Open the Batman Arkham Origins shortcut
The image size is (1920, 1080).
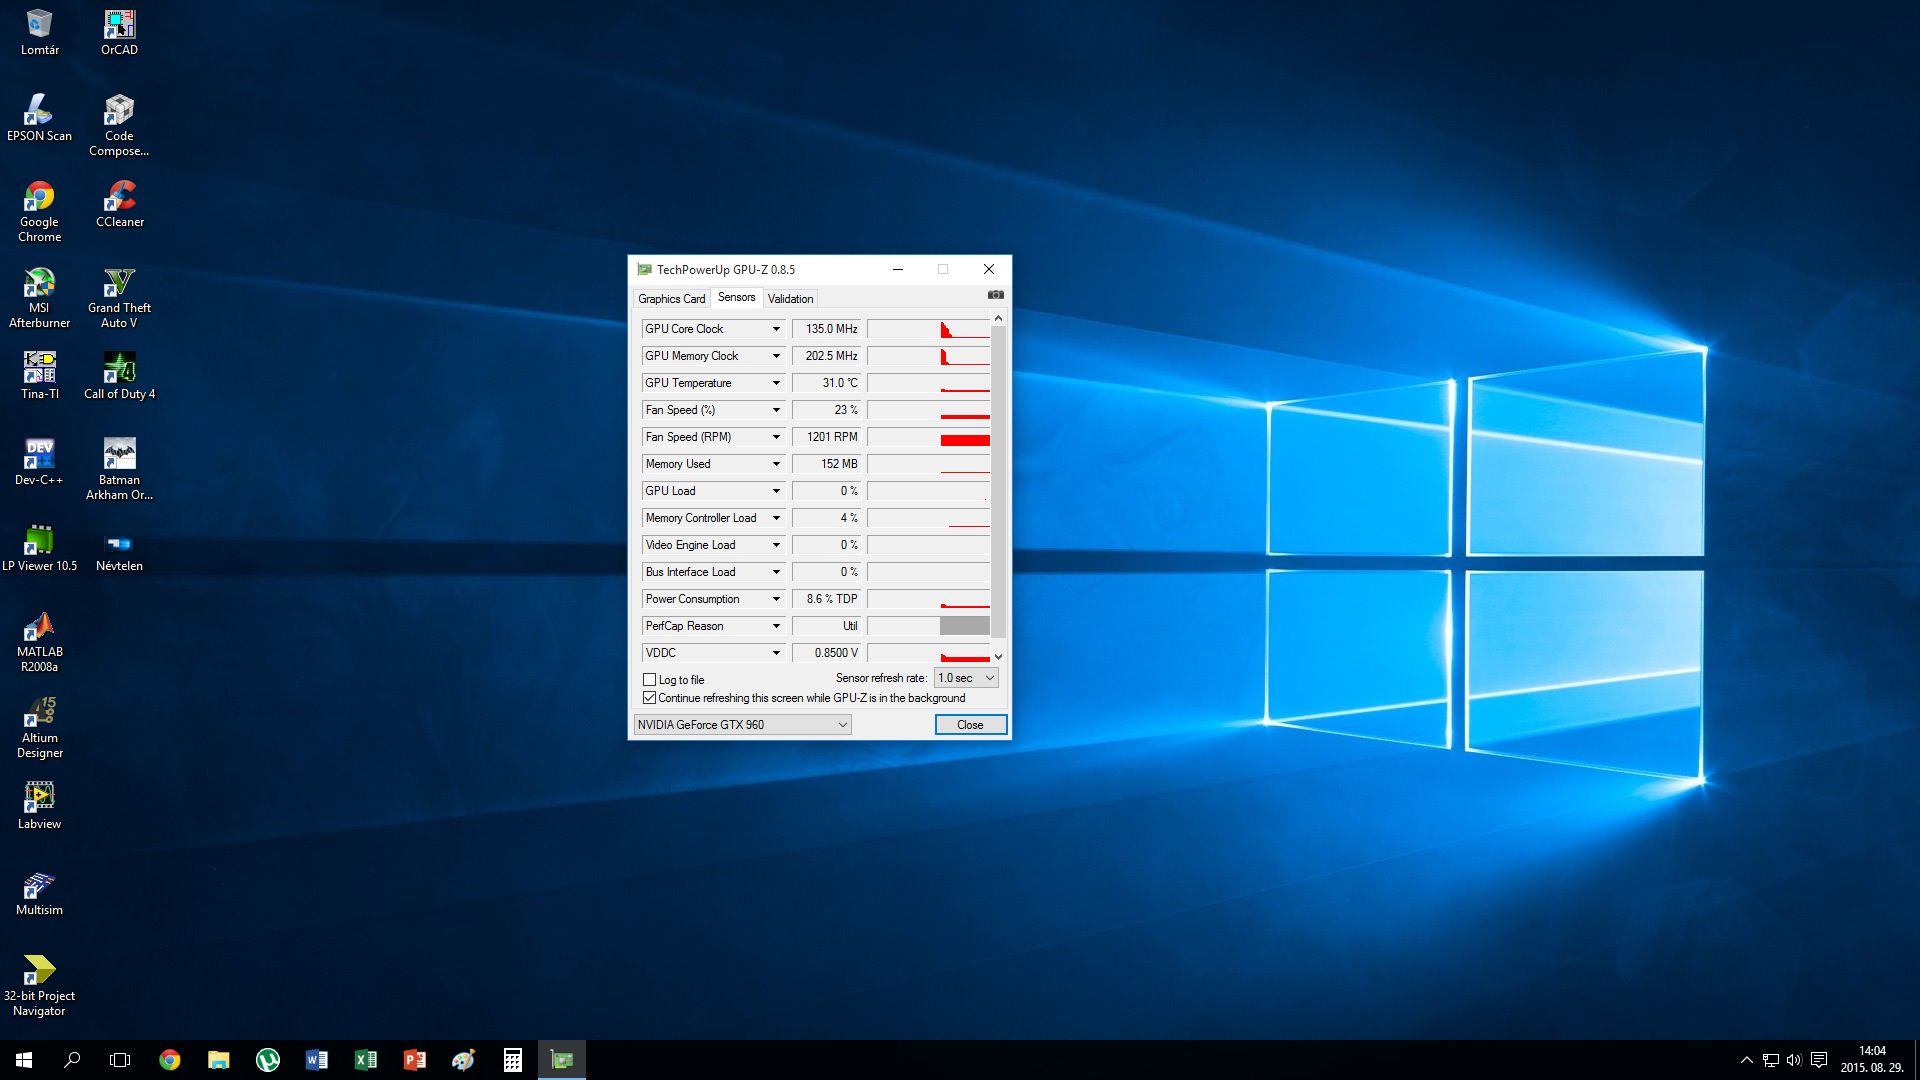119,469
